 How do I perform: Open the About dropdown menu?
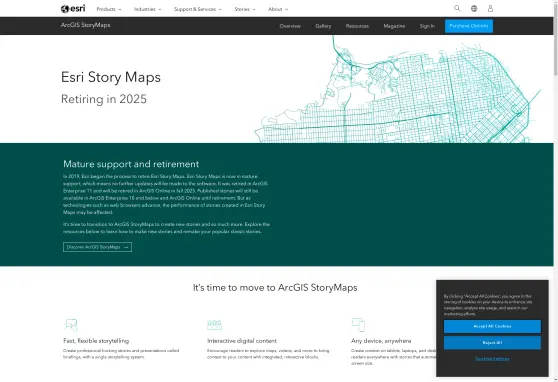278,9
